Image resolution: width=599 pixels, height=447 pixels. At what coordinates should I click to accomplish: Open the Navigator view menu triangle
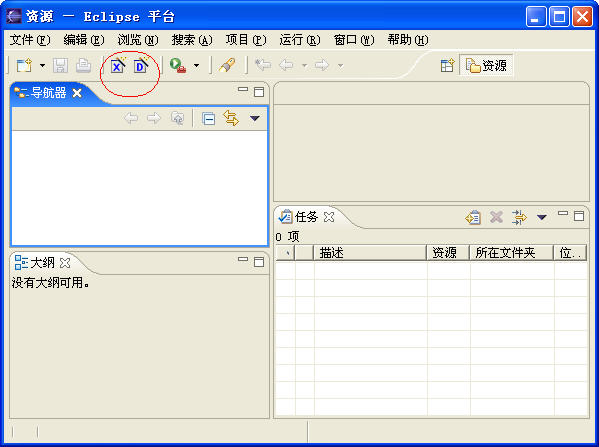pyautogui.click(x=255, y=118)
